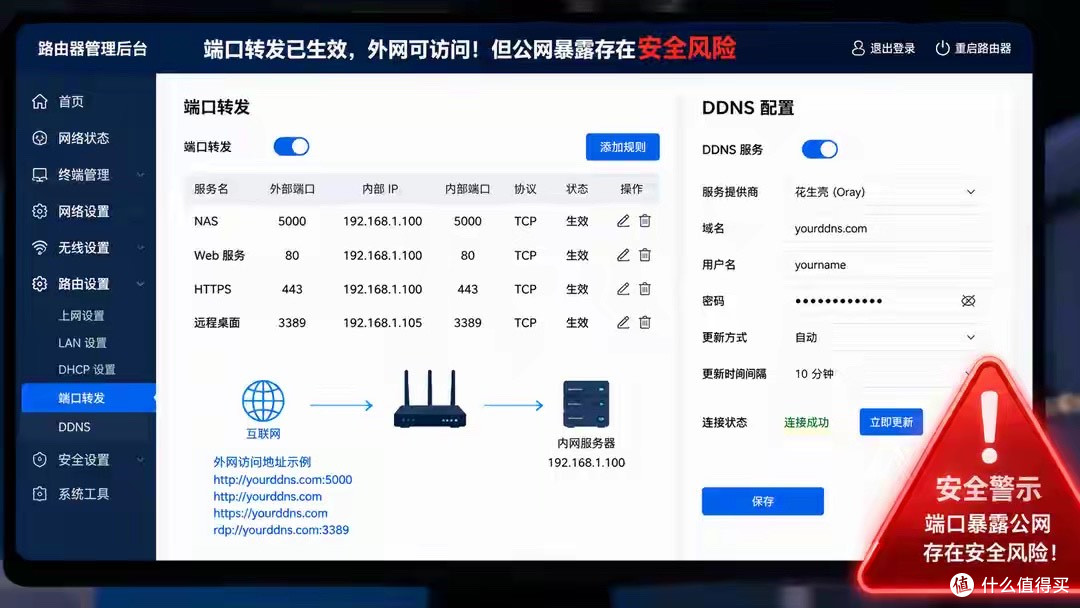The image size is (1080, 608).
Task: Click external port 3389 cell
Action: pyautogui.click(x=292, y=323)
